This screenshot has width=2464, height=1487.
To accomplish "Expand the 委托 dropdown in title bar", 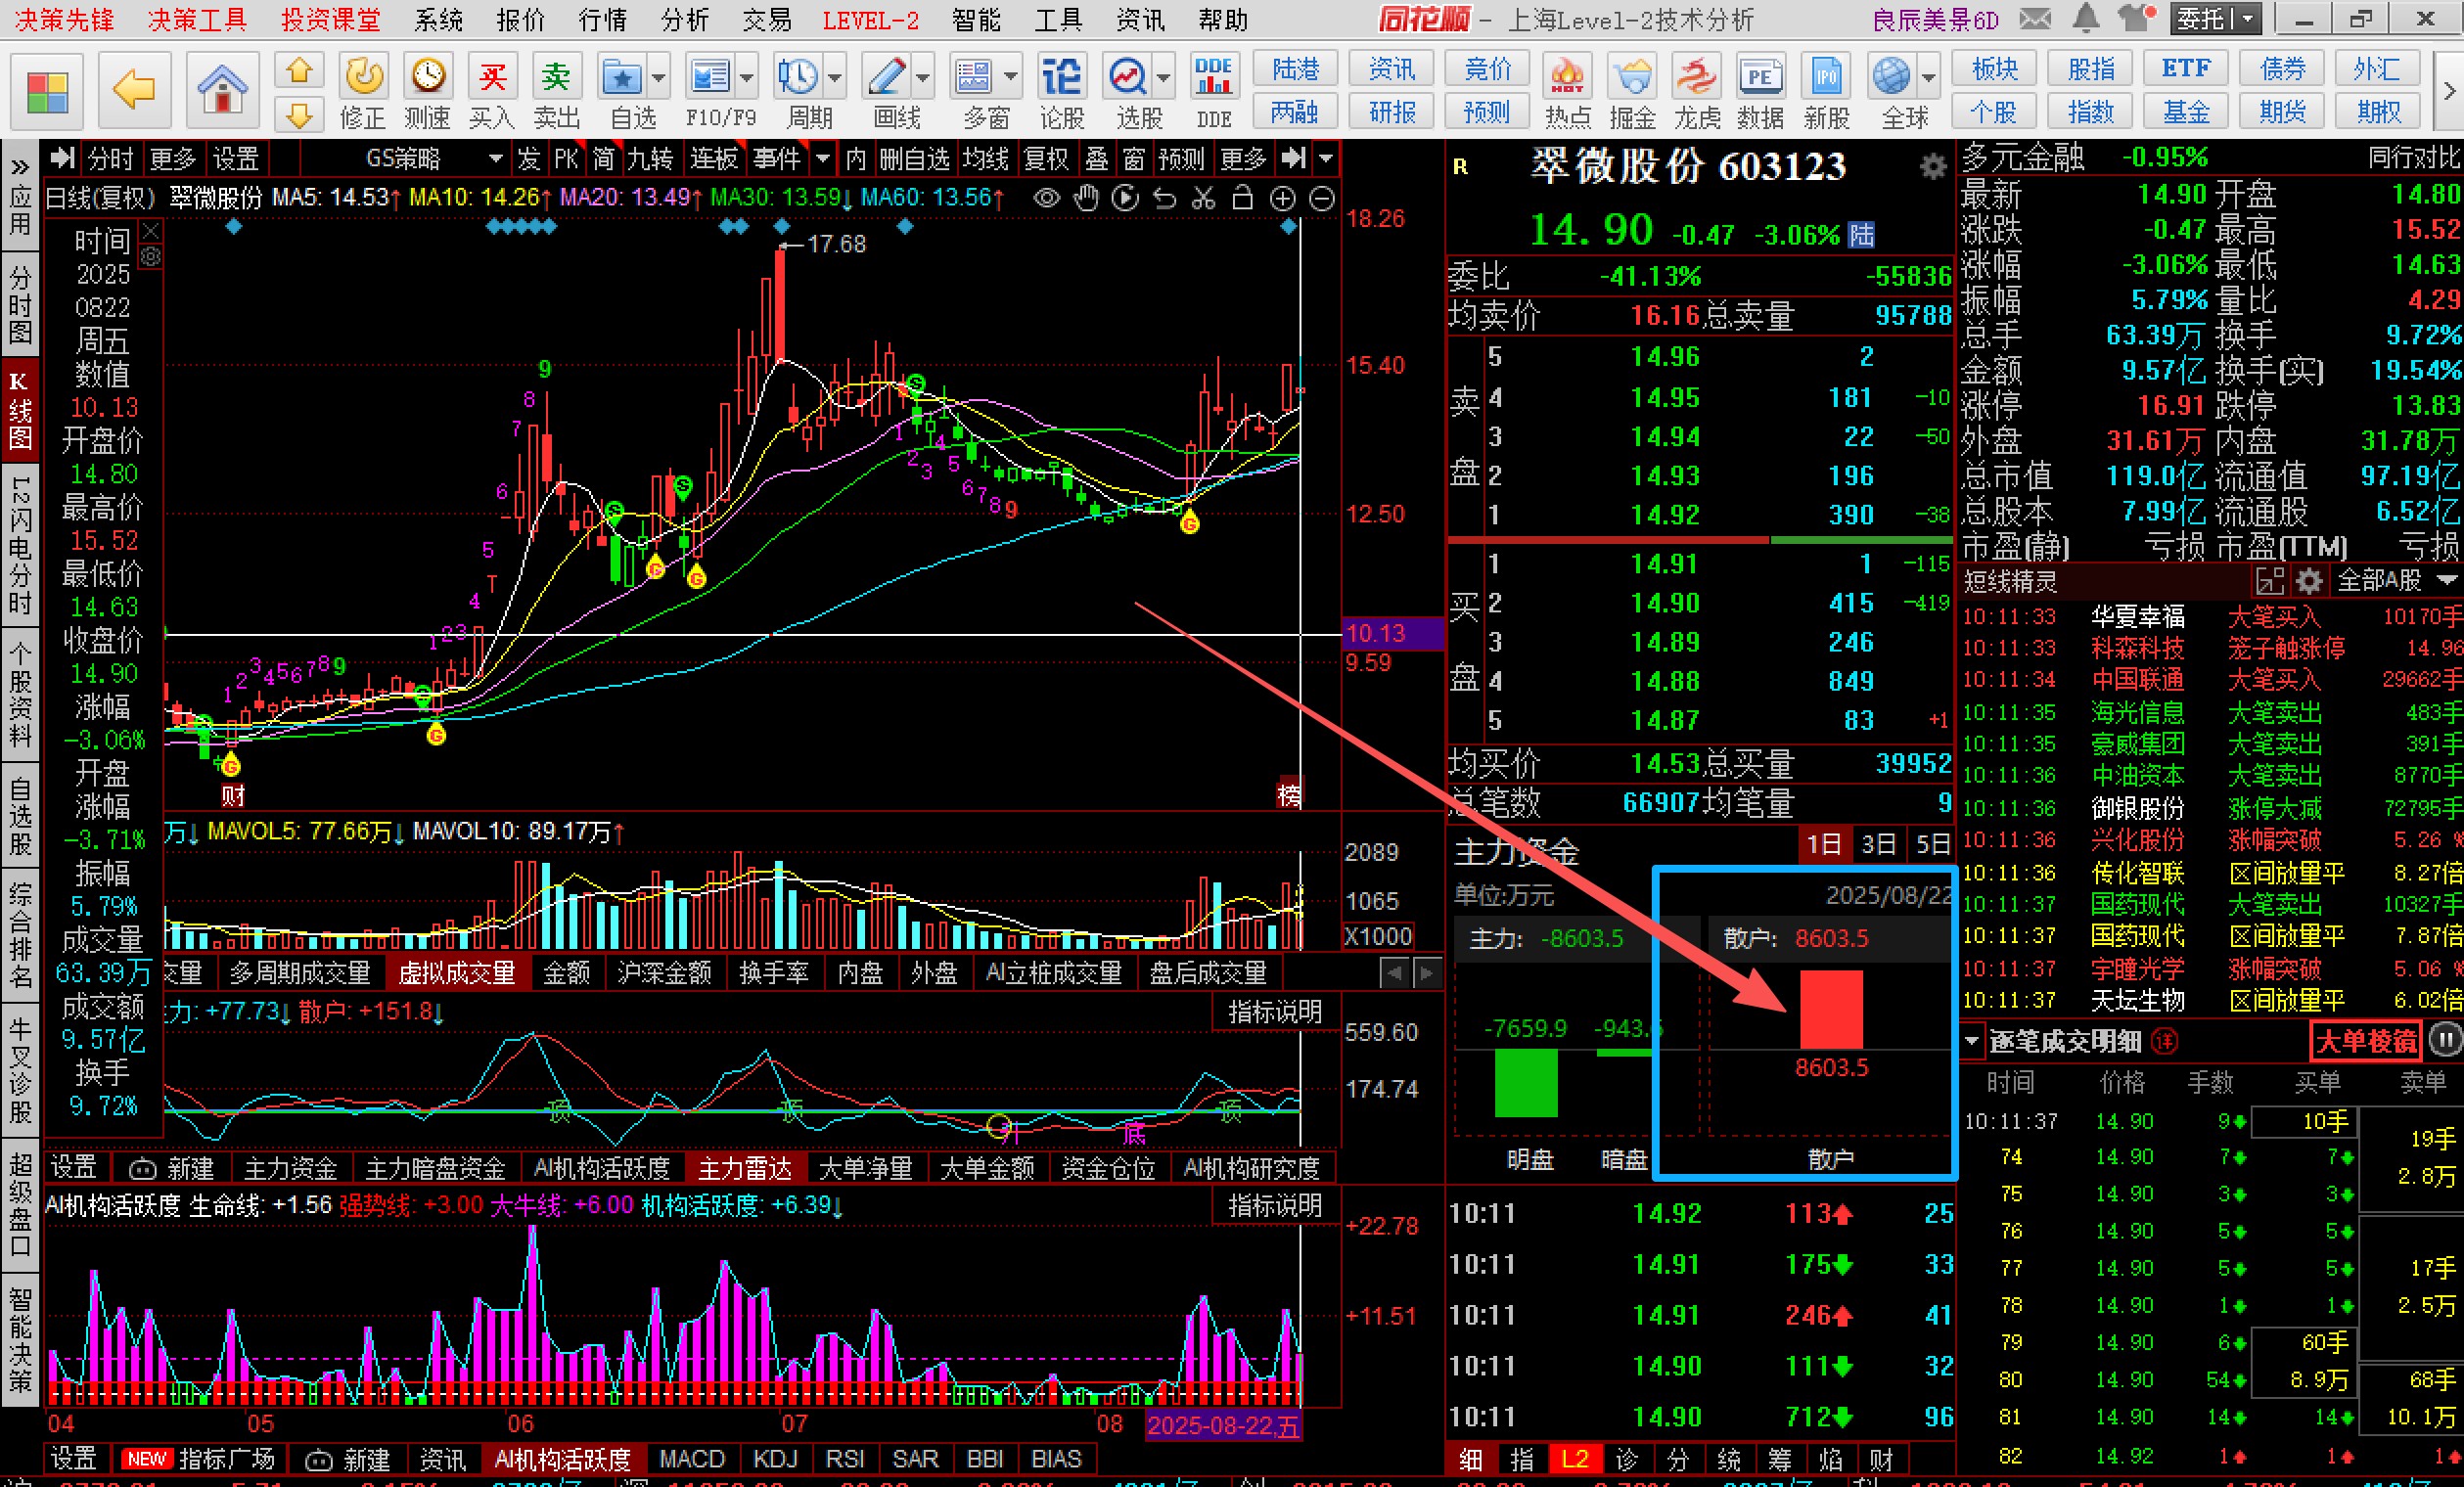I will [2248, 18].
